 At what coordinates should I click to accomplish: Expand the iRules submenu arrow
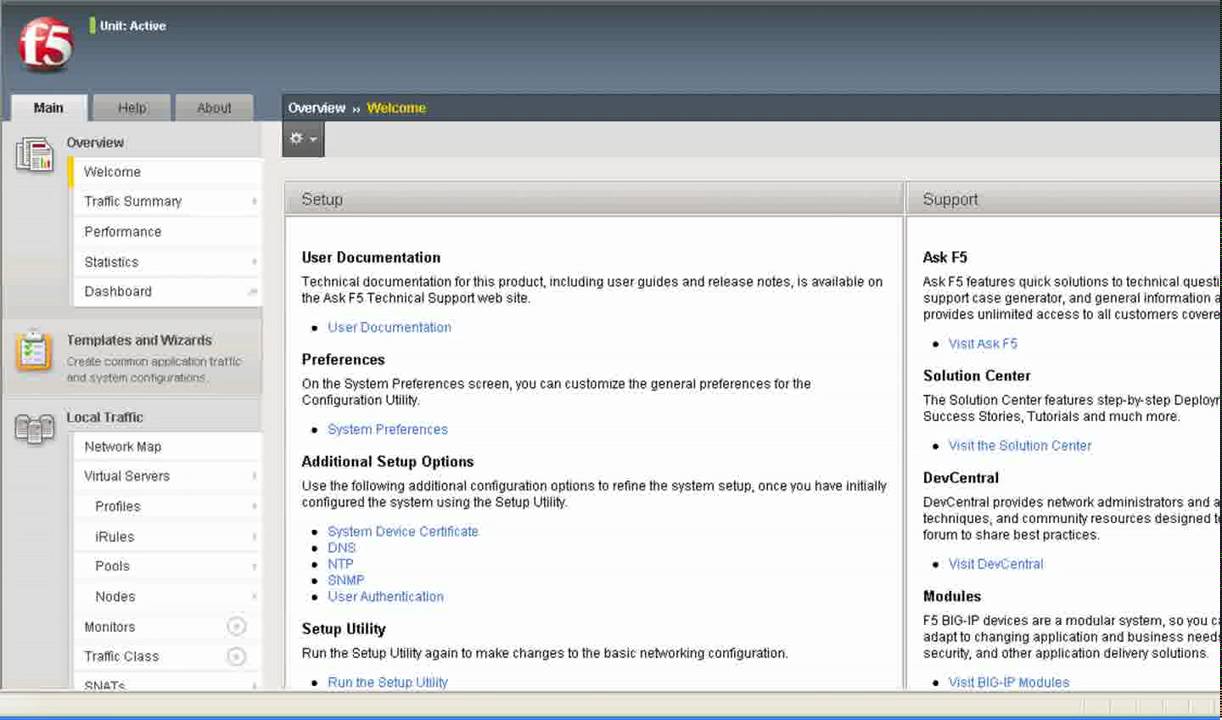pos(254,537)
